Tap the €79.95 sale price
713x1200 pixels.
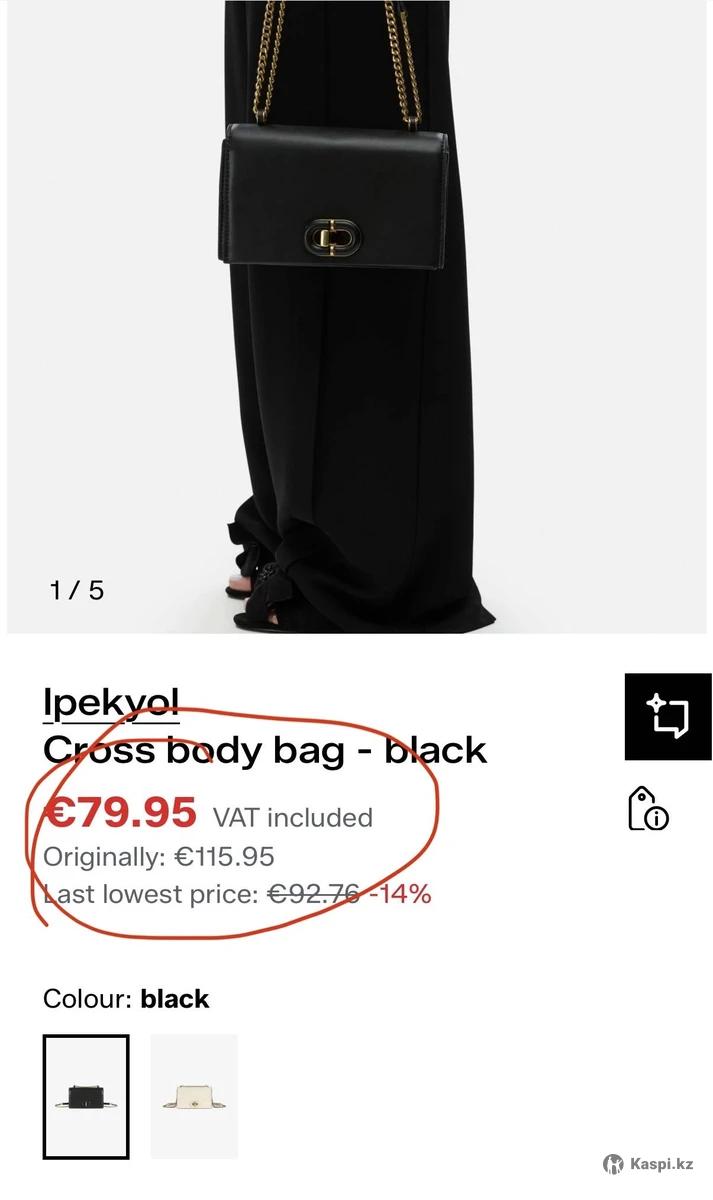click(x=120, y=813)
